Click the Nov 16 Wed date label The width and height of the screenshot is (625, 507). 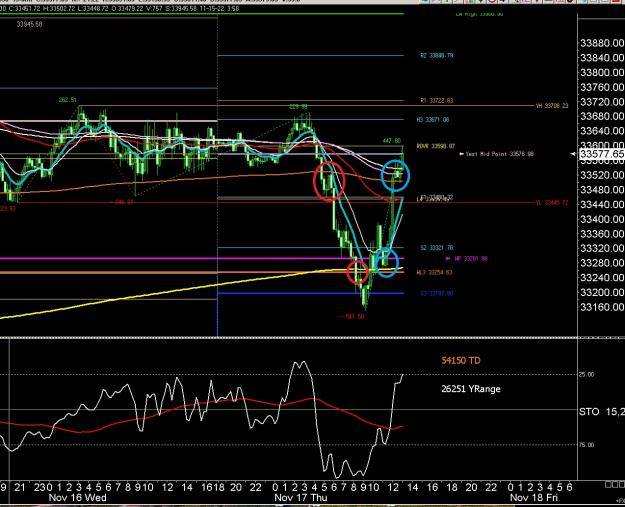pyautogui.click(x=77, y=498)
